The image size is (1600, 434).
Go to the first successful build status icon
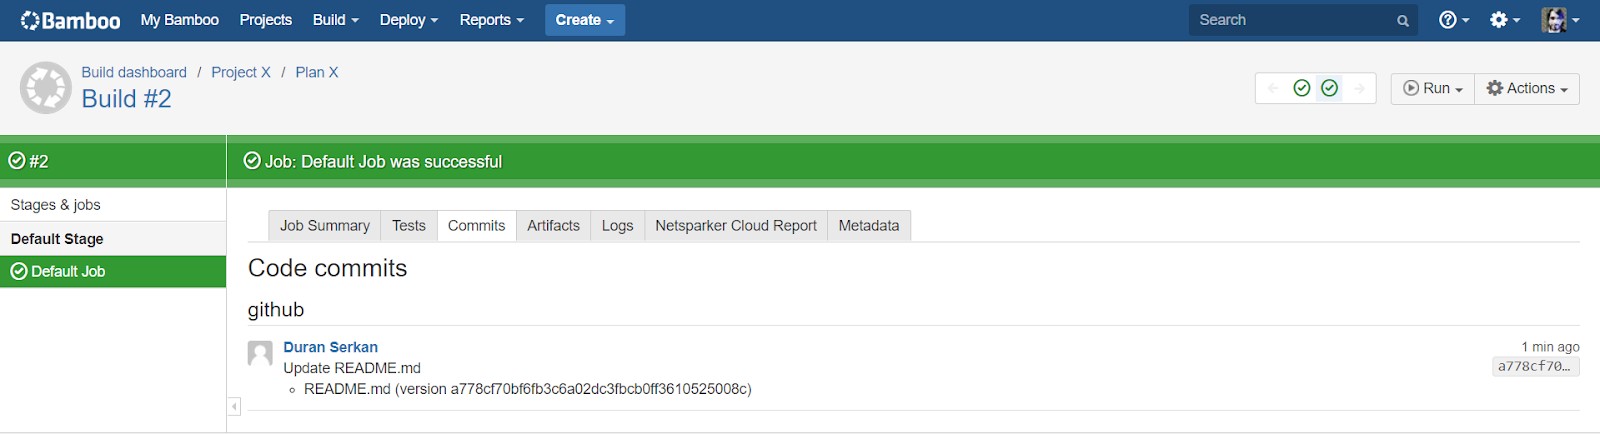1302,88
